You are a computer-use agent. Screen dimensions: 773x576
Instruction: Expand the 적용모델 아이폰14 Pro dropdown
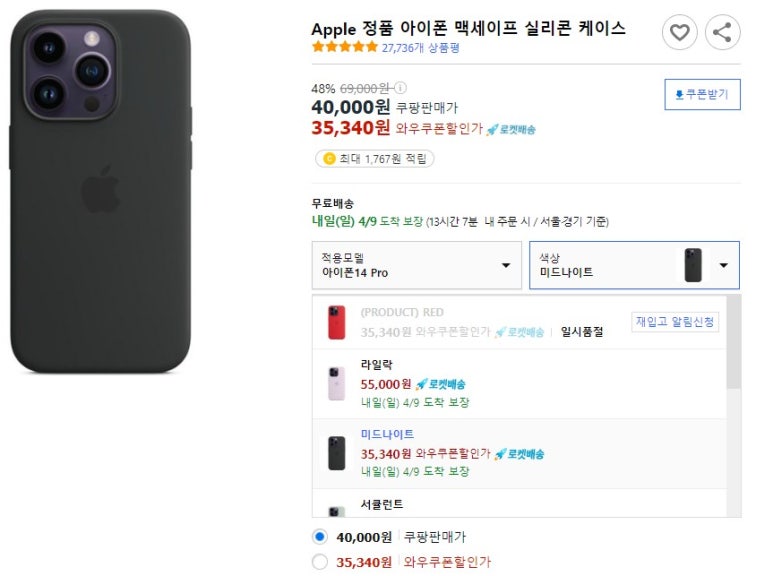417,265
